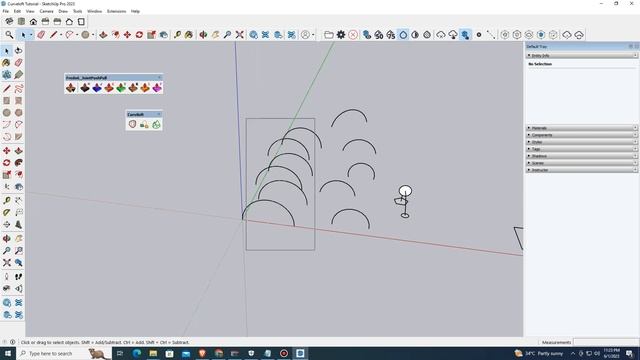Open the Arc tool dropdown arrow

tap(77, 35)
